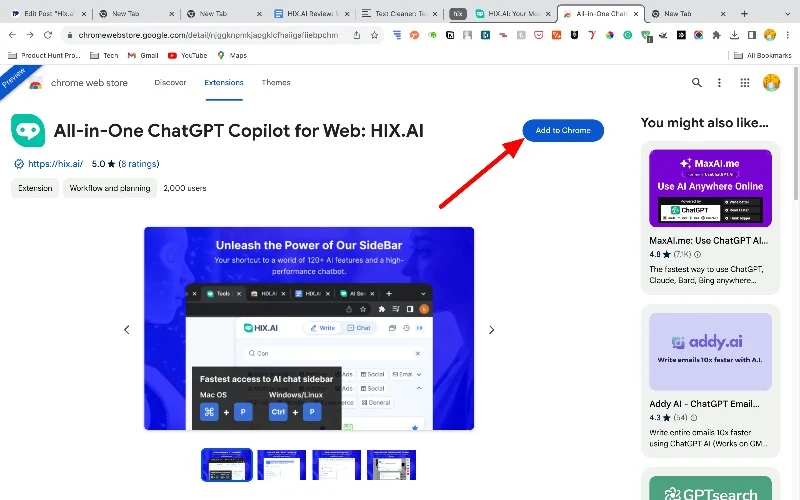Show the previous screenshot with left arrow
Screen dimensions: 800x500
coord(127,330)
